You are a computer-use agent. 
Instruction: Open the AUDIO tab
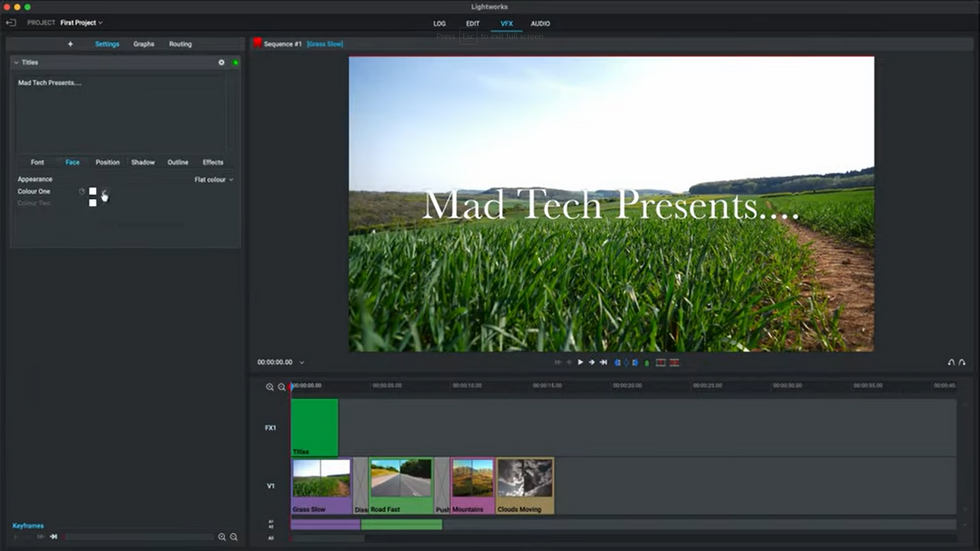pos(540,24)
